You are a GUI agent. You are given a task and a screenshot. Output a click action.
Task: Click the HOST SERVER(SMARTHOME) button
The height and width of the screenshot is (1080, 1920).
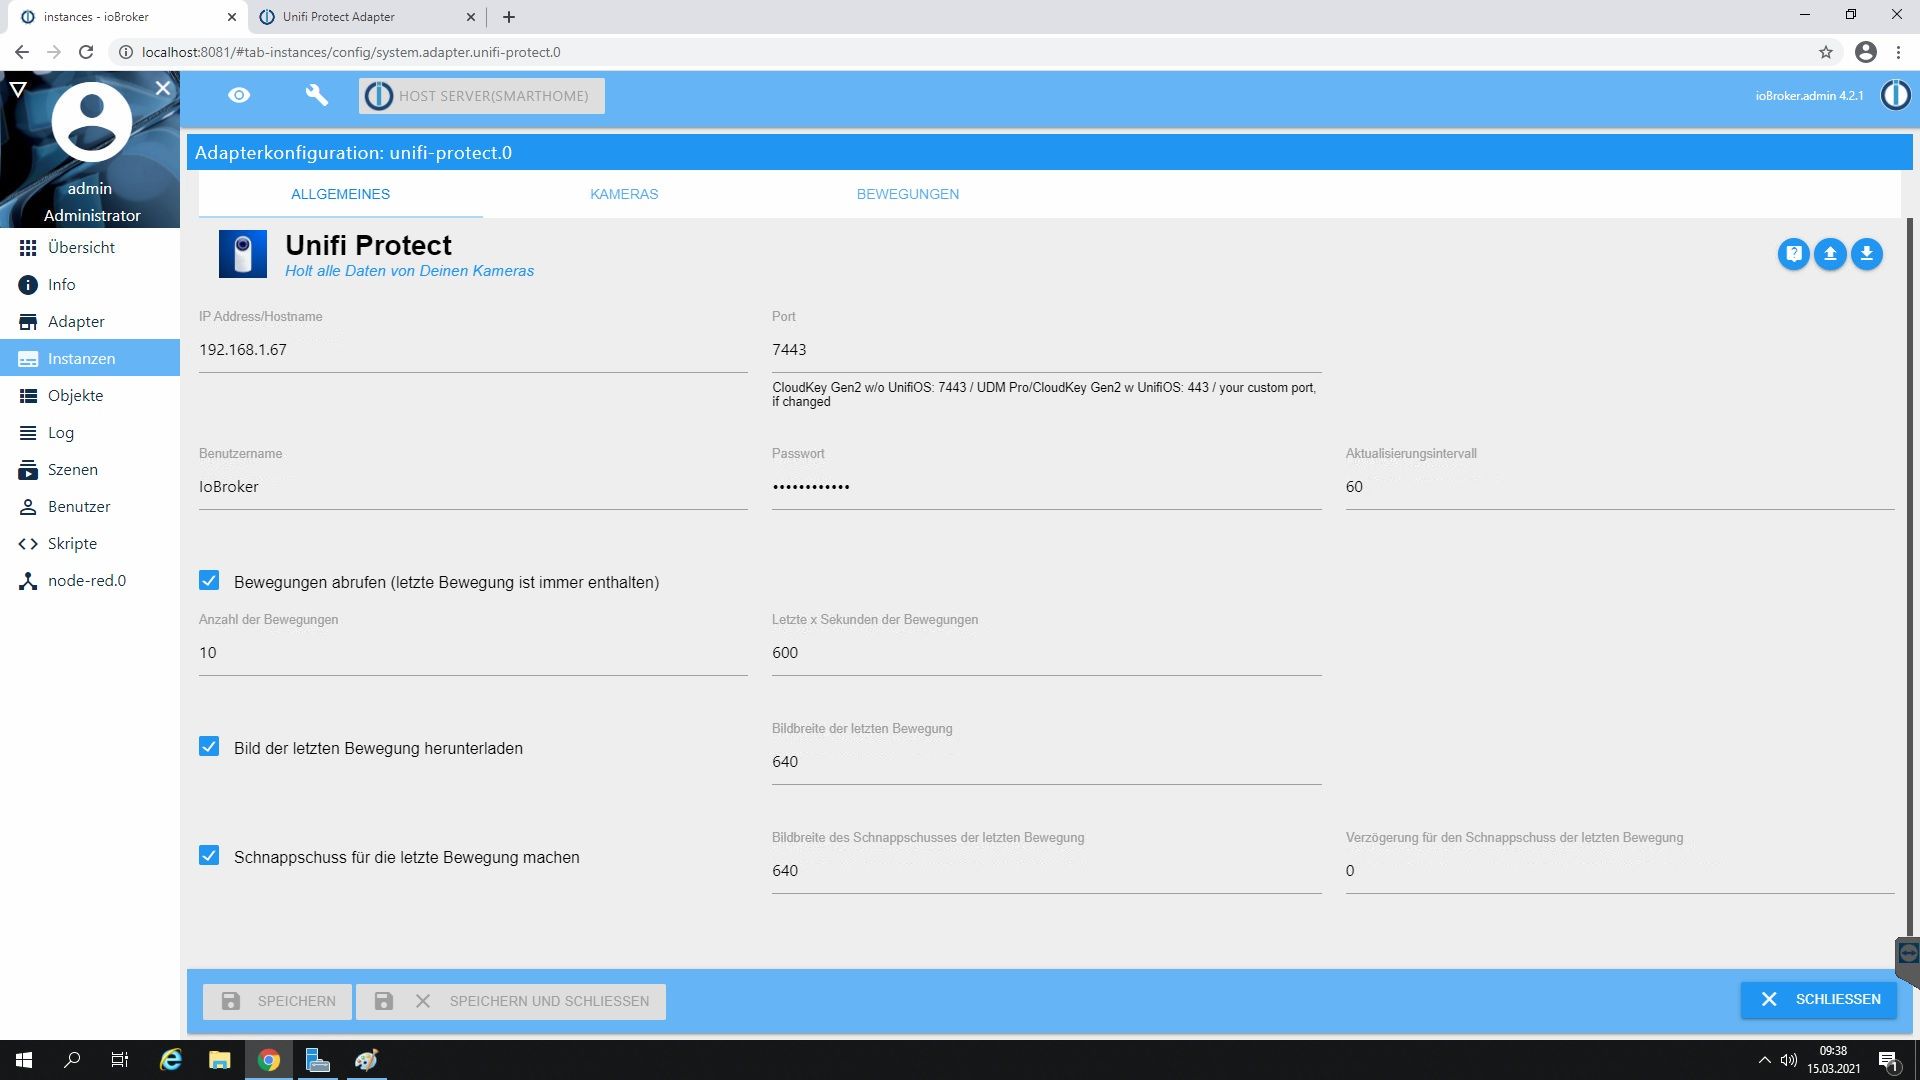(482, 96)
